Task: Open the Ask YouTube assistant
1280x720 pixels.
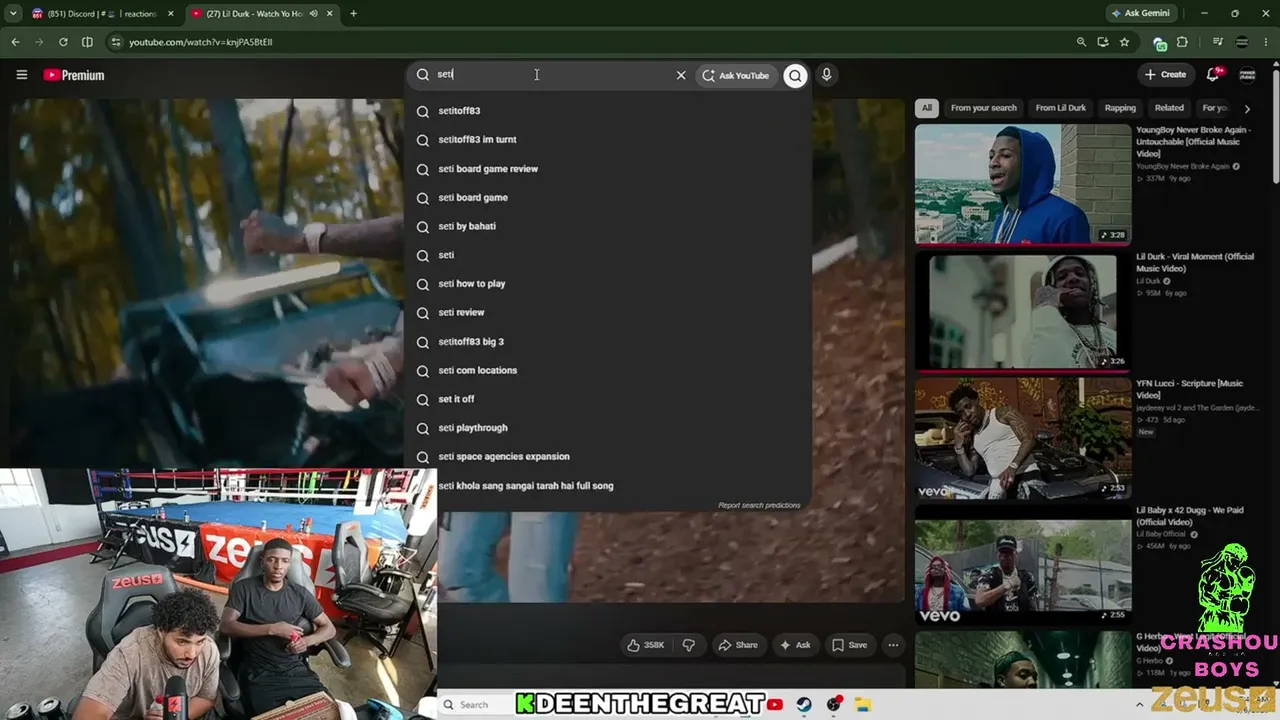Action: 735,75
